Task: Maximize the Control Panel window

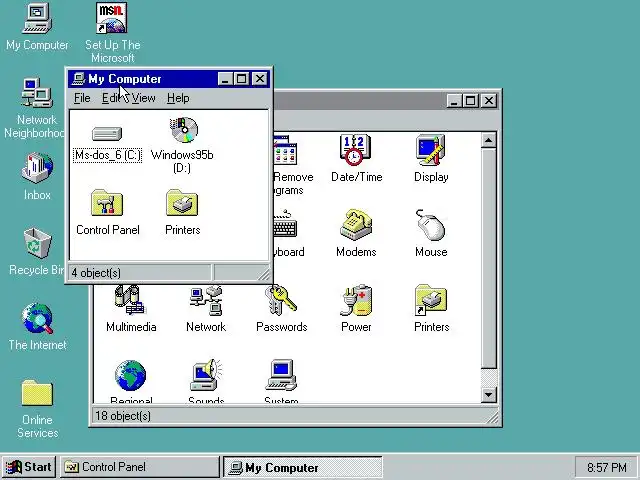Action: [470, 100]
